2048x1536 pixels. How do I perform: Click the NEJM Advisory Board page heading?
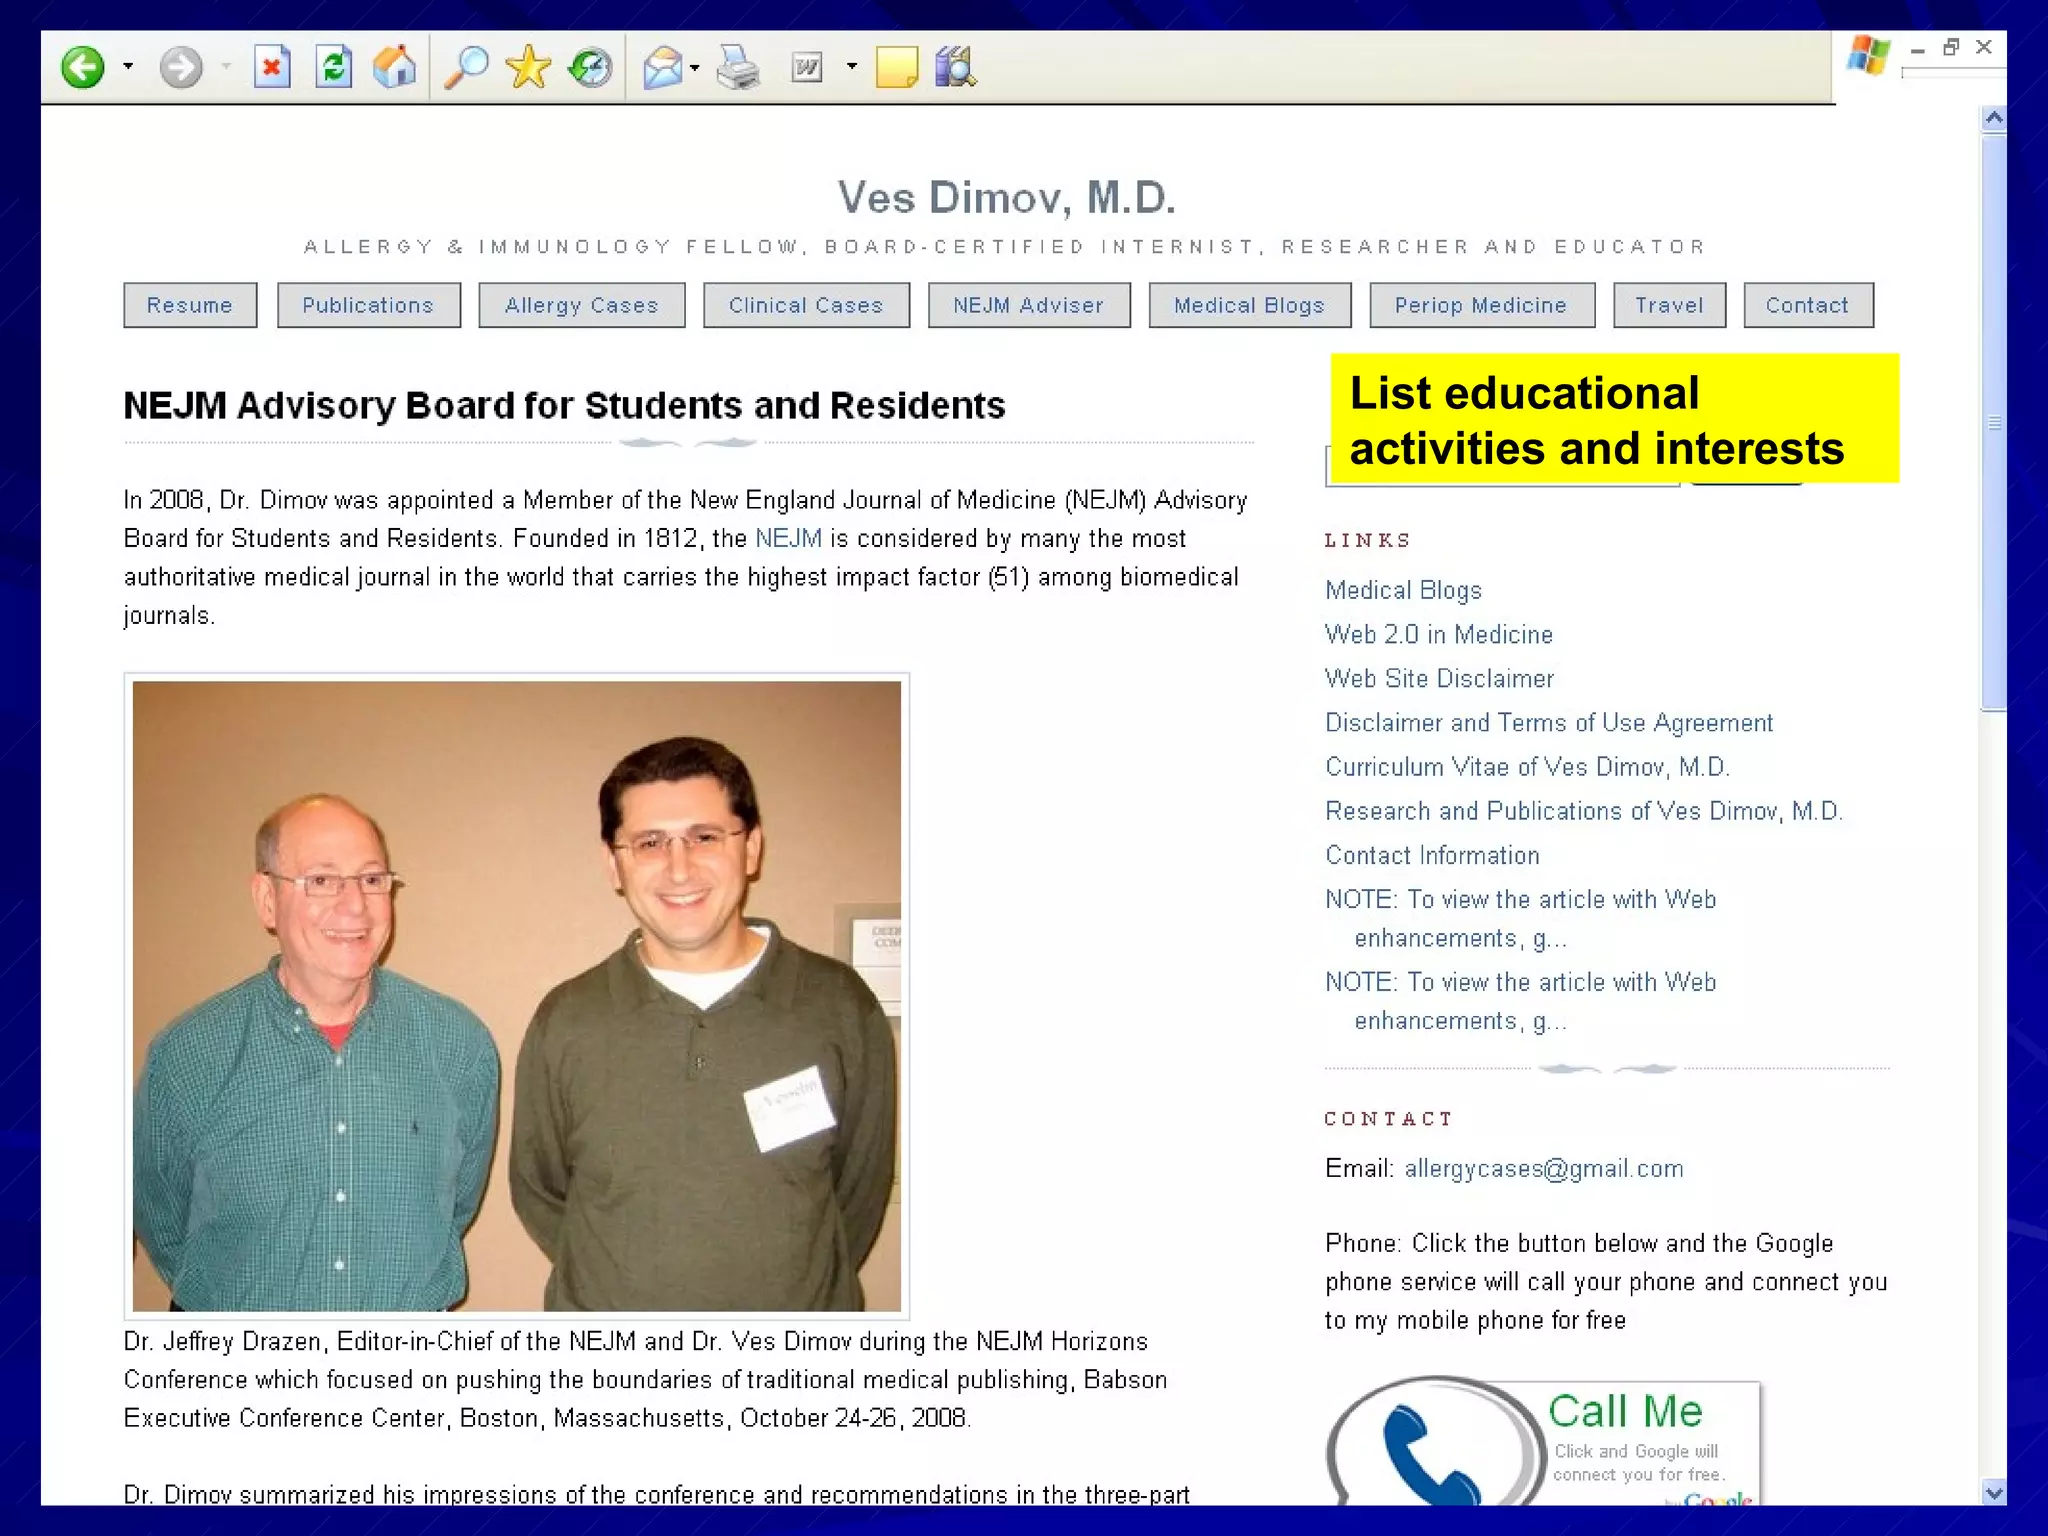tap(564, 405)
